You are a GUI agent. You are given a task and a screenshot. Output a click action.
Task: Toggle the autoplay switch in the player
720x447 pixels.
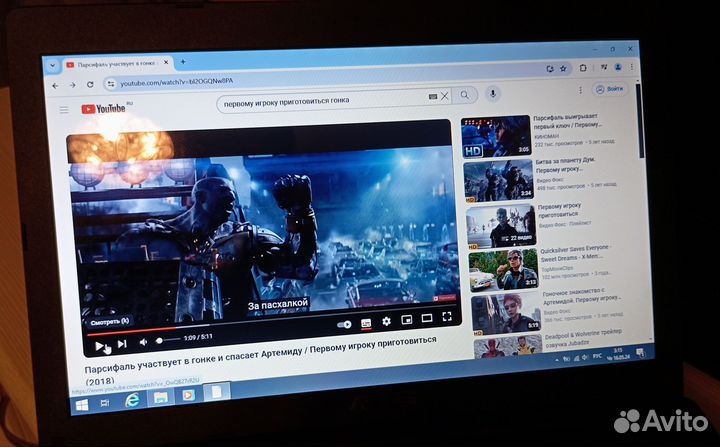(344, 325)
